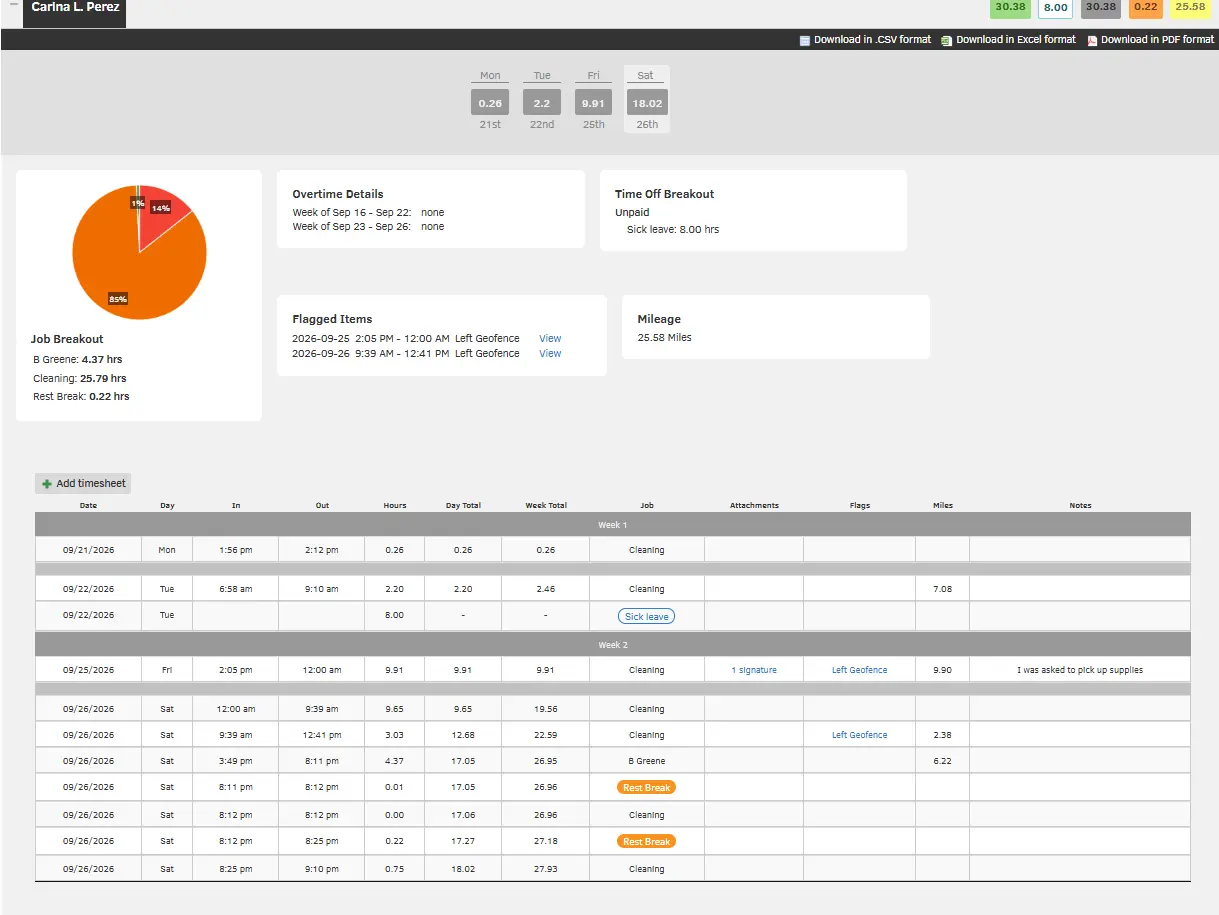Click the '25.58 Miles' mileage value
Image resolution: width=1219 pixels, height=915 pixels.
click(x=664, y=338)
